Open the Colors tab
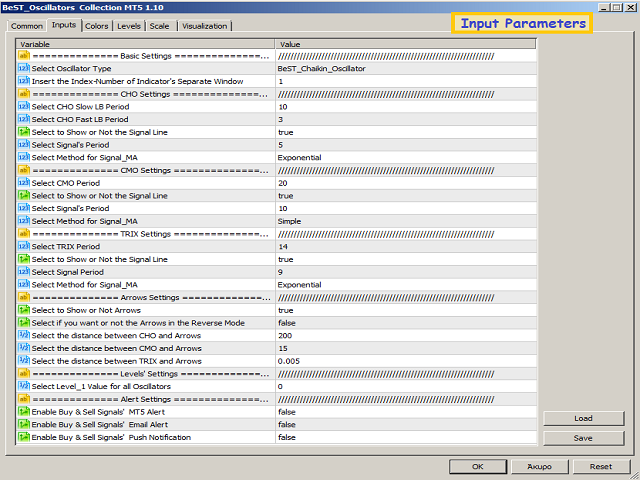Image resolution: width=640 pixels, height=480 pixels. coord(97,26)
